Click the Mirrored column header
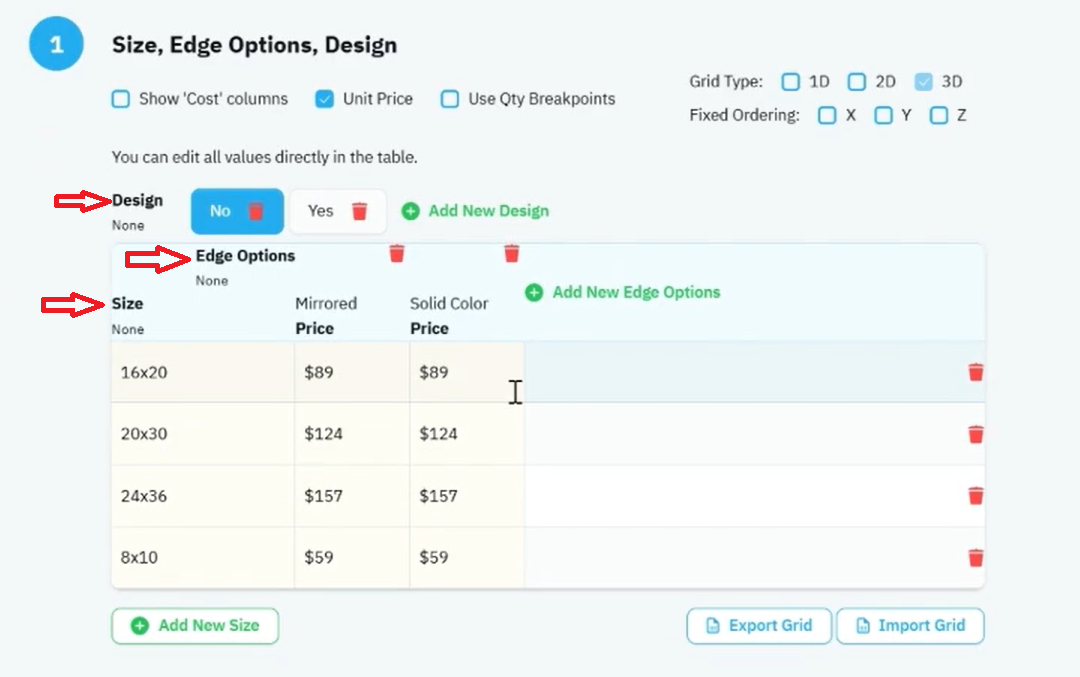This screenshot has height=677, width=1080. pos(326,304)
